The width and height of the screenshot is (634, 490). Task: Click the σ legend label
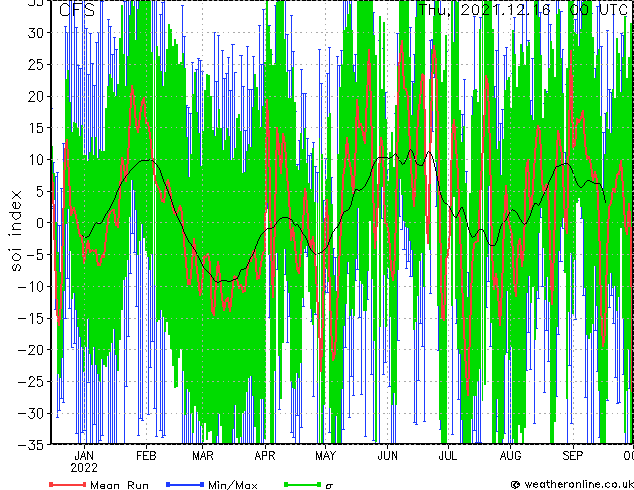[x=329, y=486]
